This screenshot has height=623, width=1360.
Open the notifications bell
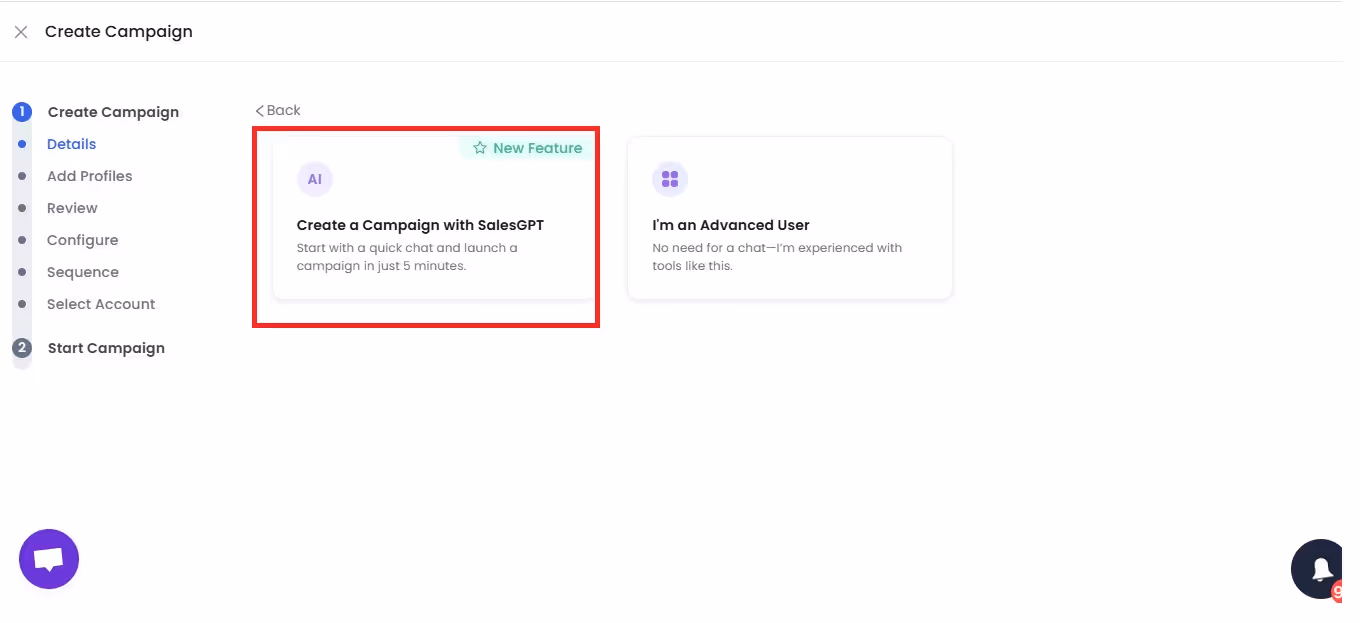1322,568
